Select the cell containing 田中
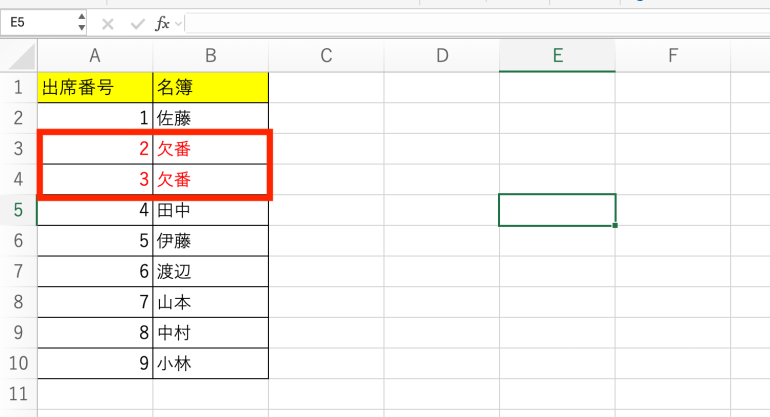The image size is (770, 417). click(211, 210)
